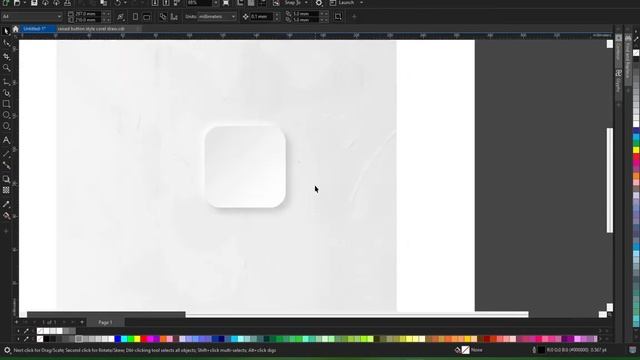Select the Ellipse tool
640x360 pixels.
click(6, 115)
